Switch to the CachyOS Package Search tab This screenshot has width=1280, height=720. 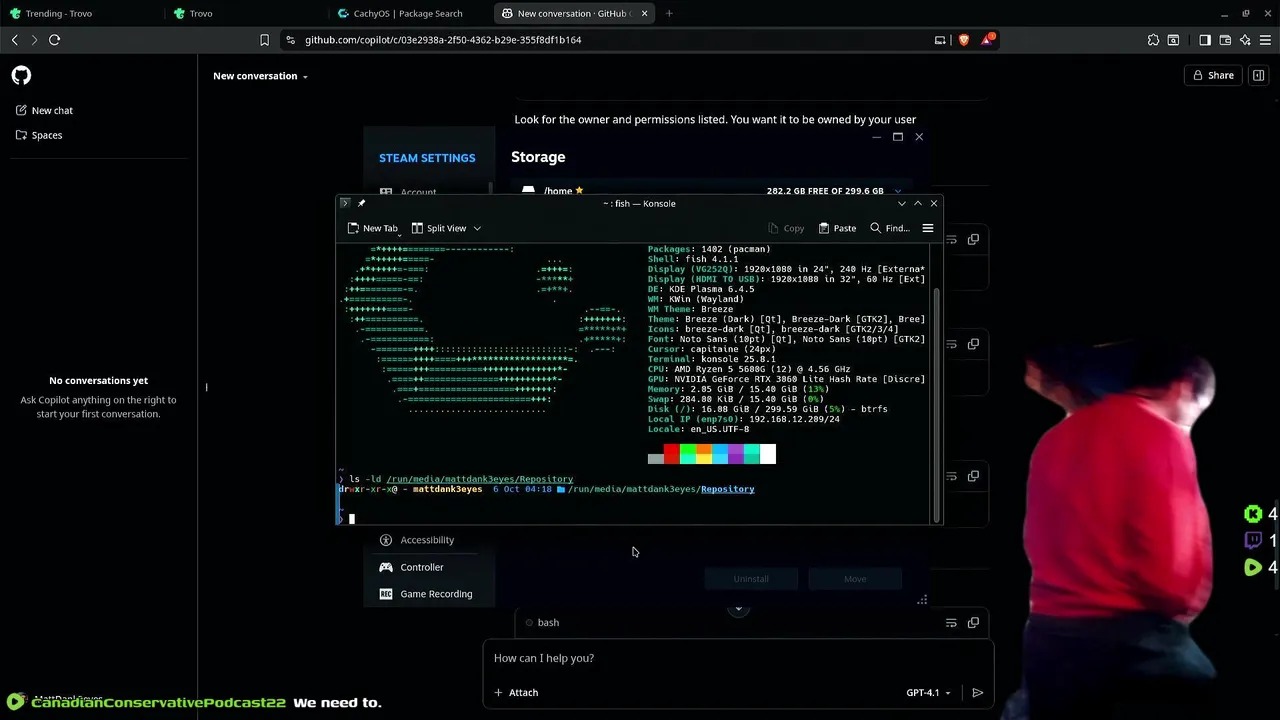[x=410, y=14]
